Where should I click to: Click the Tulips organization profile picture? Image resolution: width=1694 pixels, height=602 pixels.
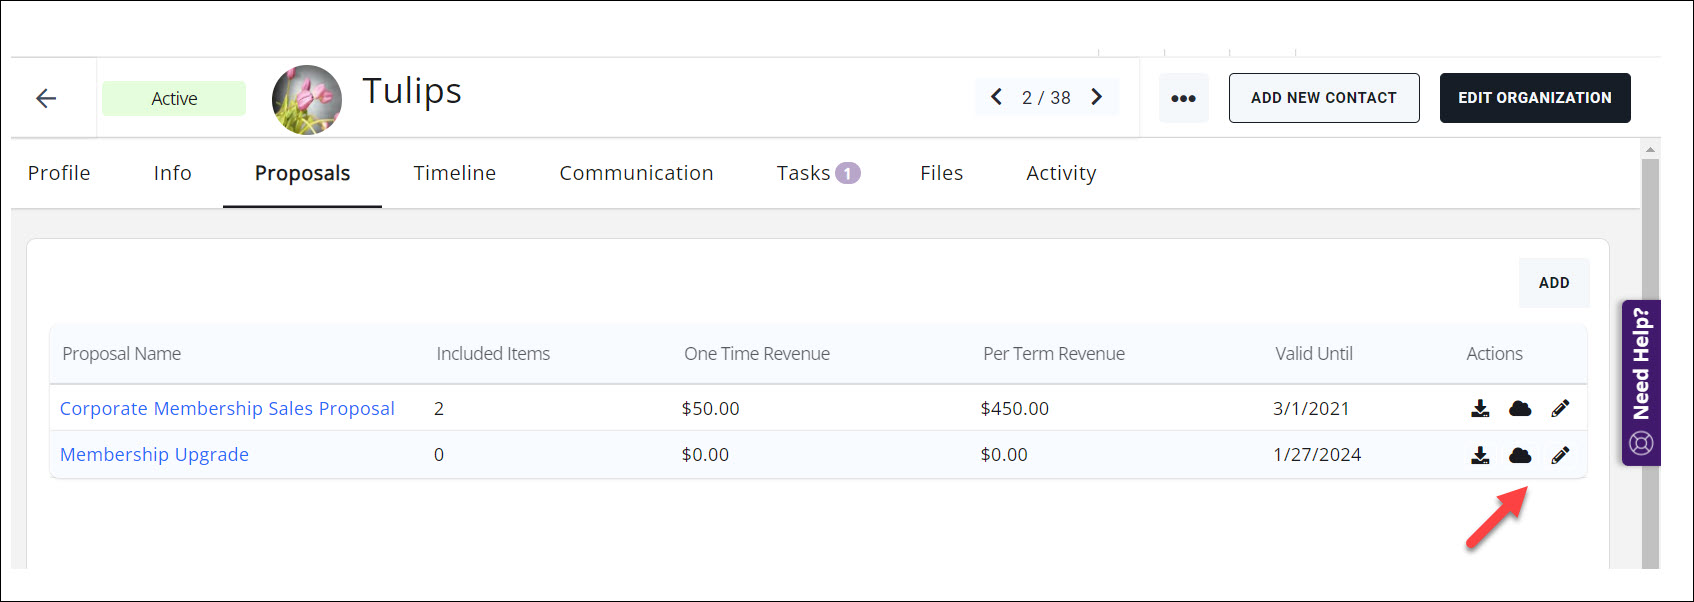pyautogui.click(x=307, y=100)
